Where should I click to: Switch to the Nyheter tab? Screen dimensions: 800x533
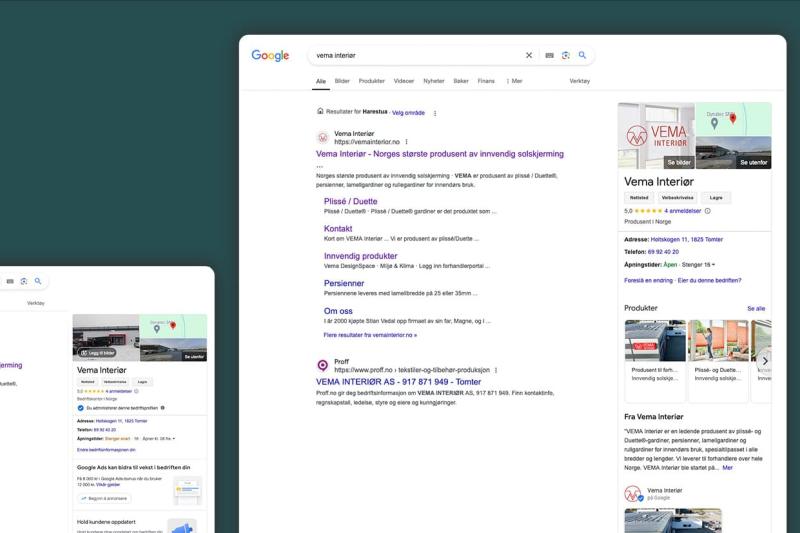(x=434, y=81)
